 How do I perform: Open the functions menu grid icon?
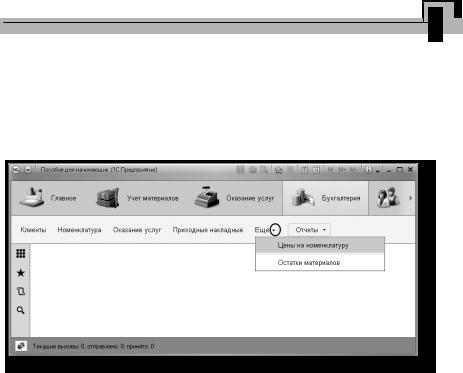tap(21, 254)
